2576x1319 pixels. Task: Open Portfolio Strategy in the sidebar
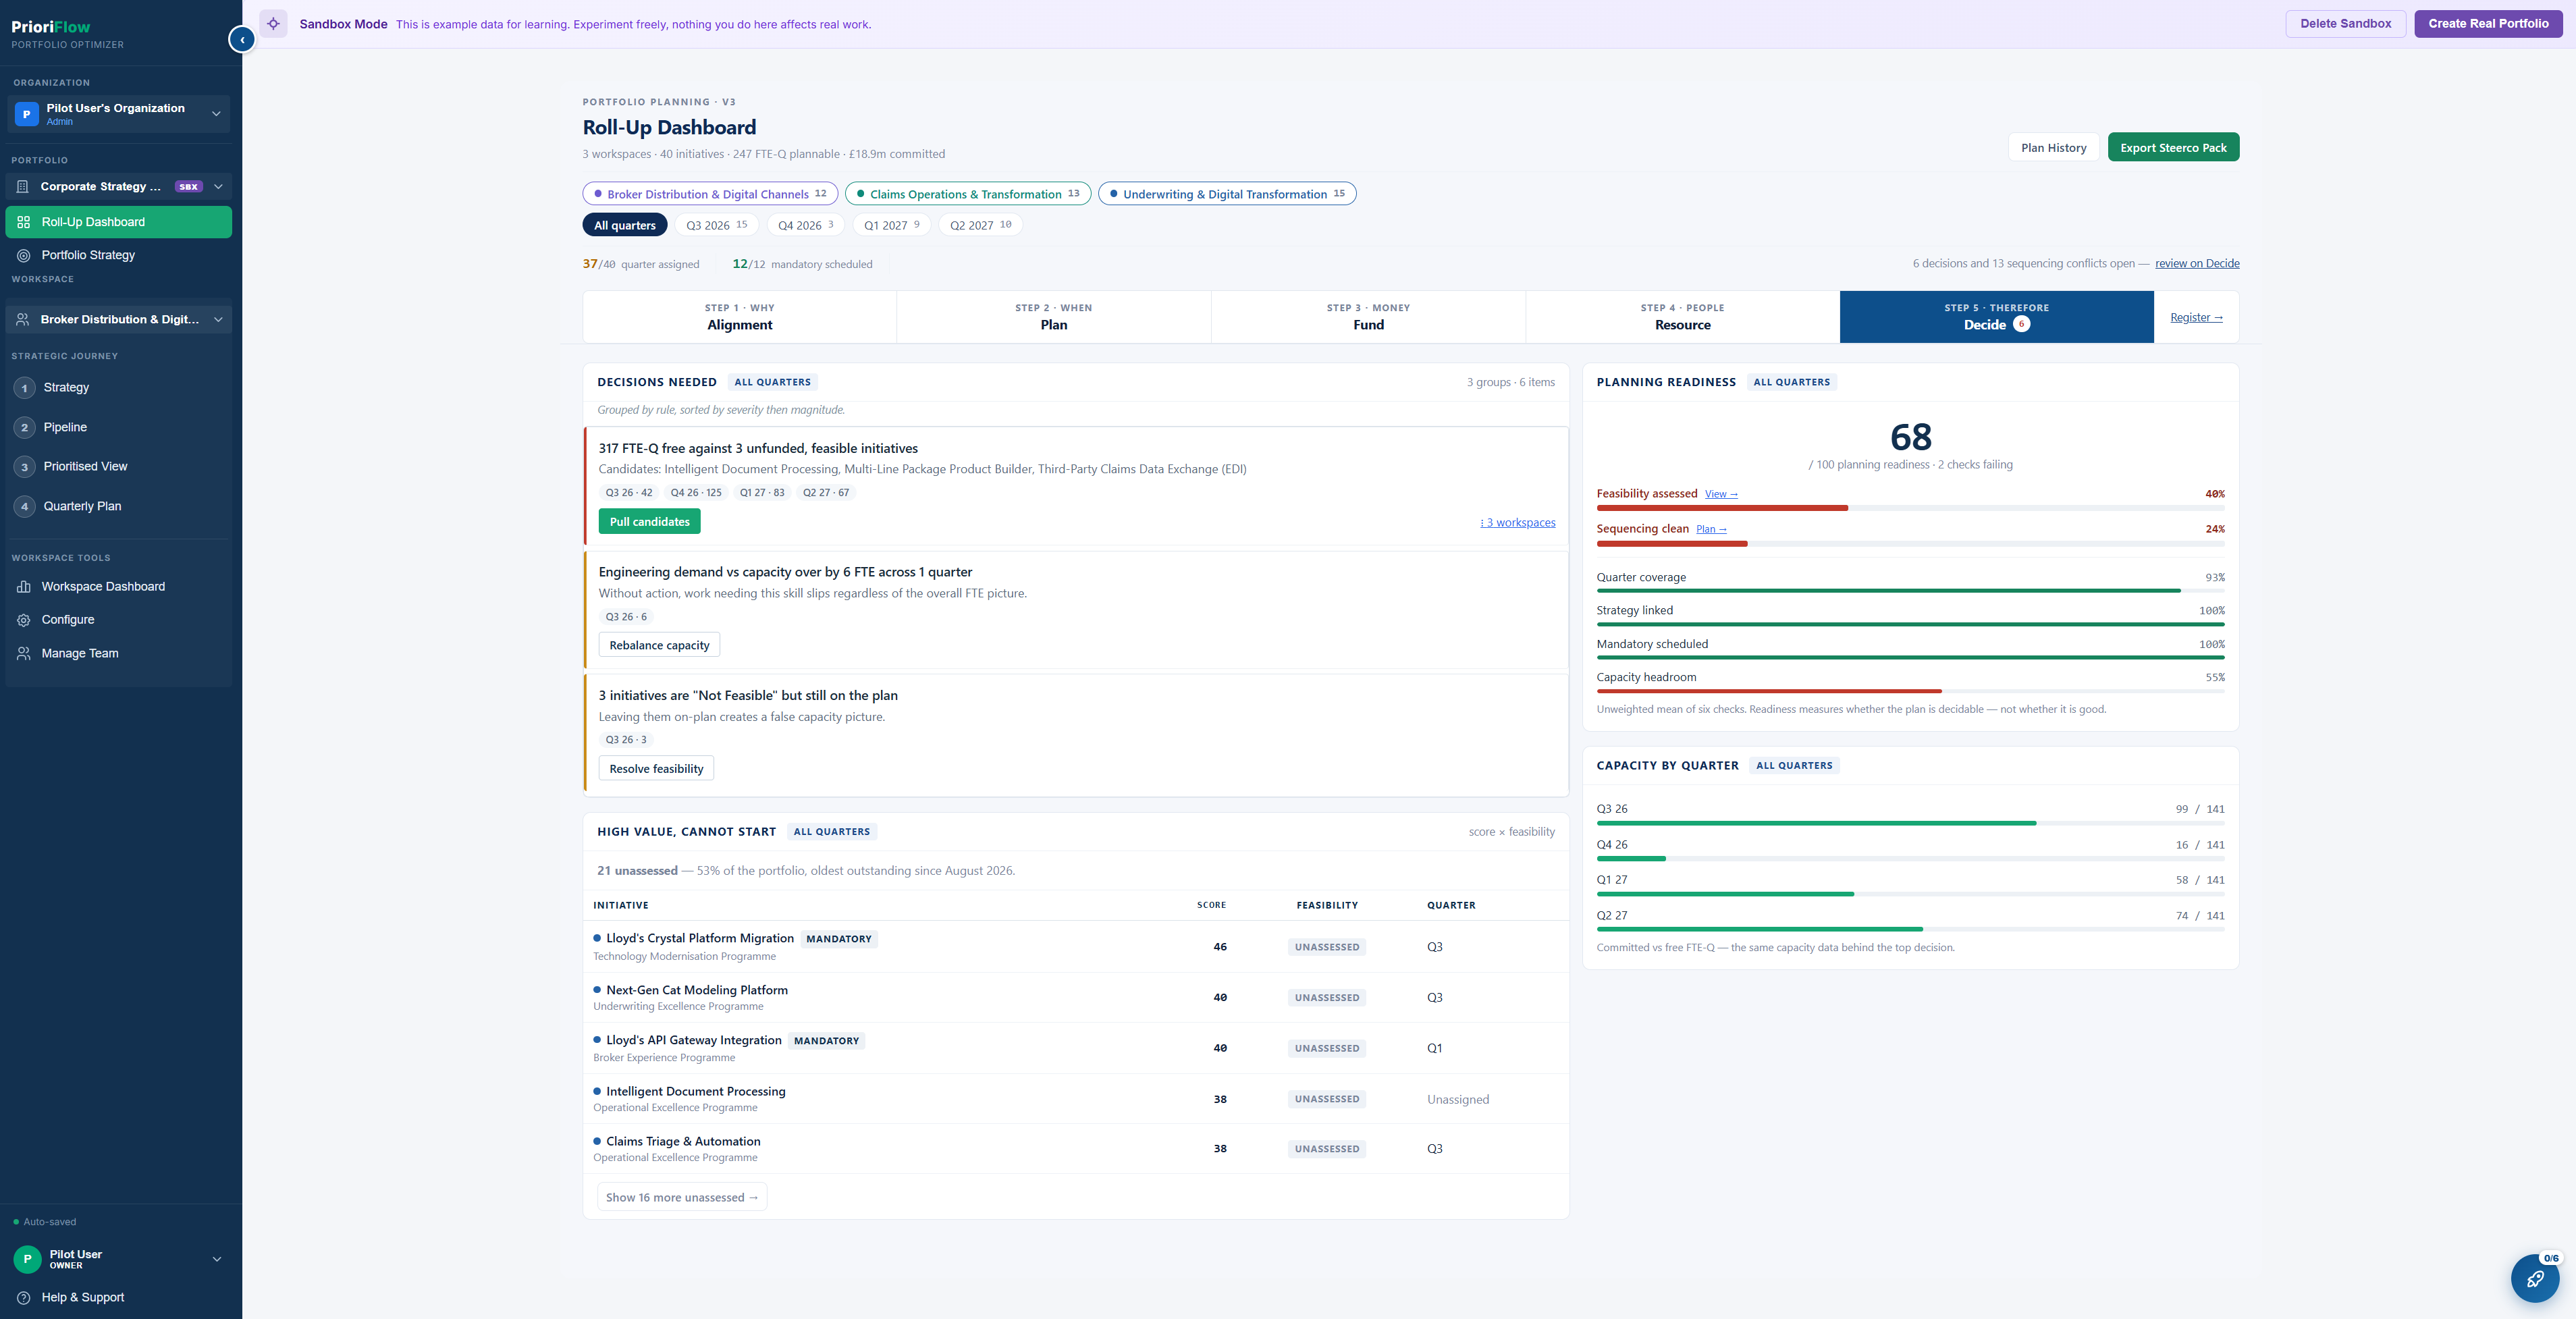[118, 255]
